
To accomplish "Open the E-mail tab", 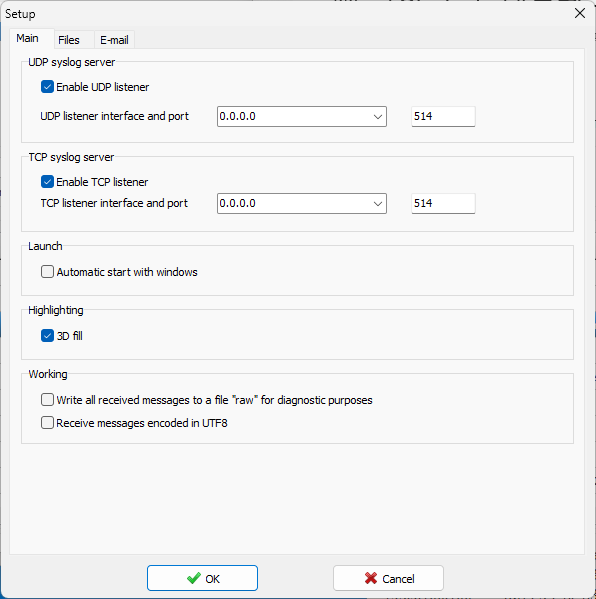I will point(114,40).
